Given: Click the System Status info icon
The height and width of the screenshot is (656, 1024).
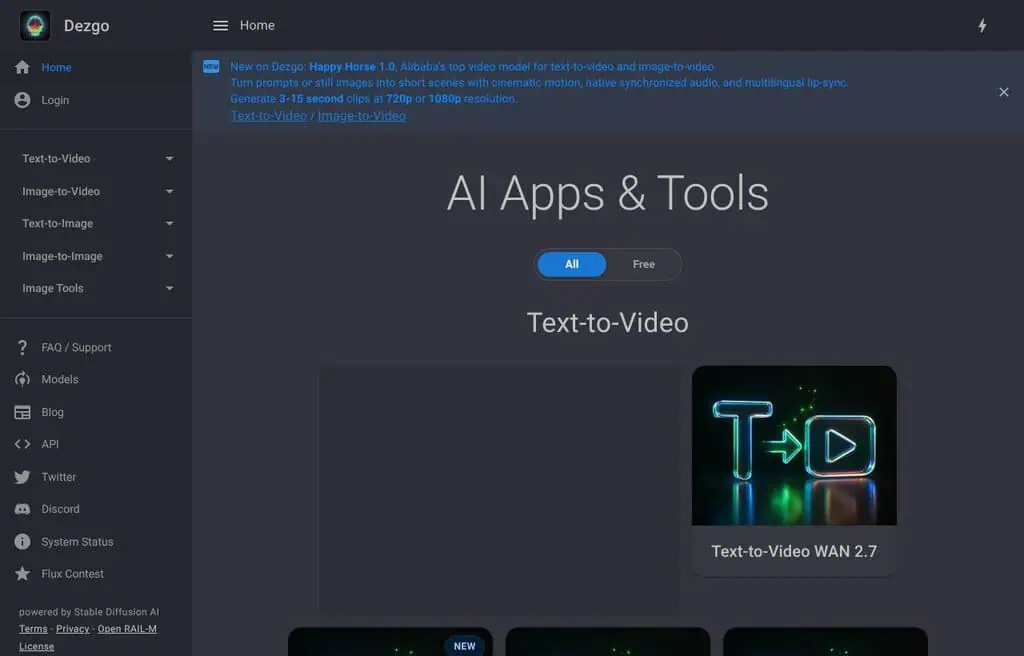Looking at the screenshot, I should (22, 542).
